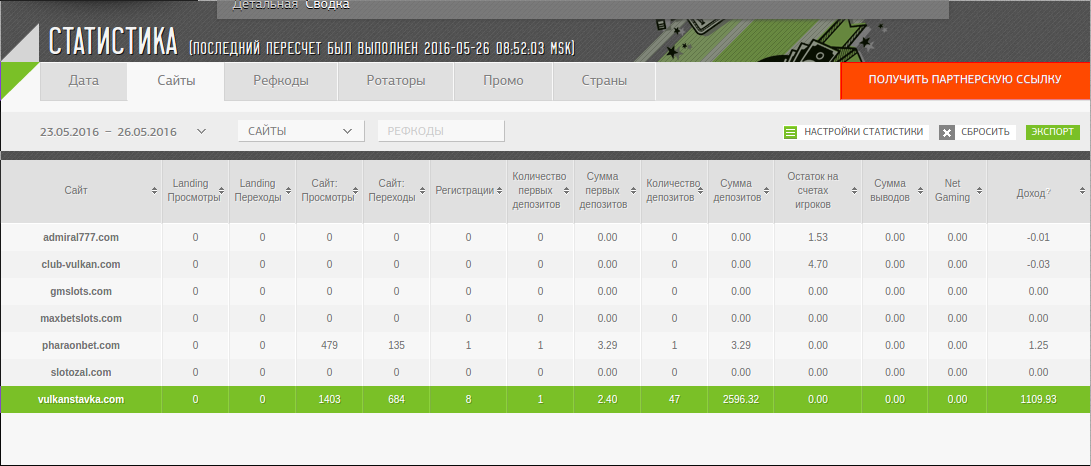The width and height of the screenshot is (1091, 466).
Task: Sort by Количество депозитов column arrows
Action: 700,191
